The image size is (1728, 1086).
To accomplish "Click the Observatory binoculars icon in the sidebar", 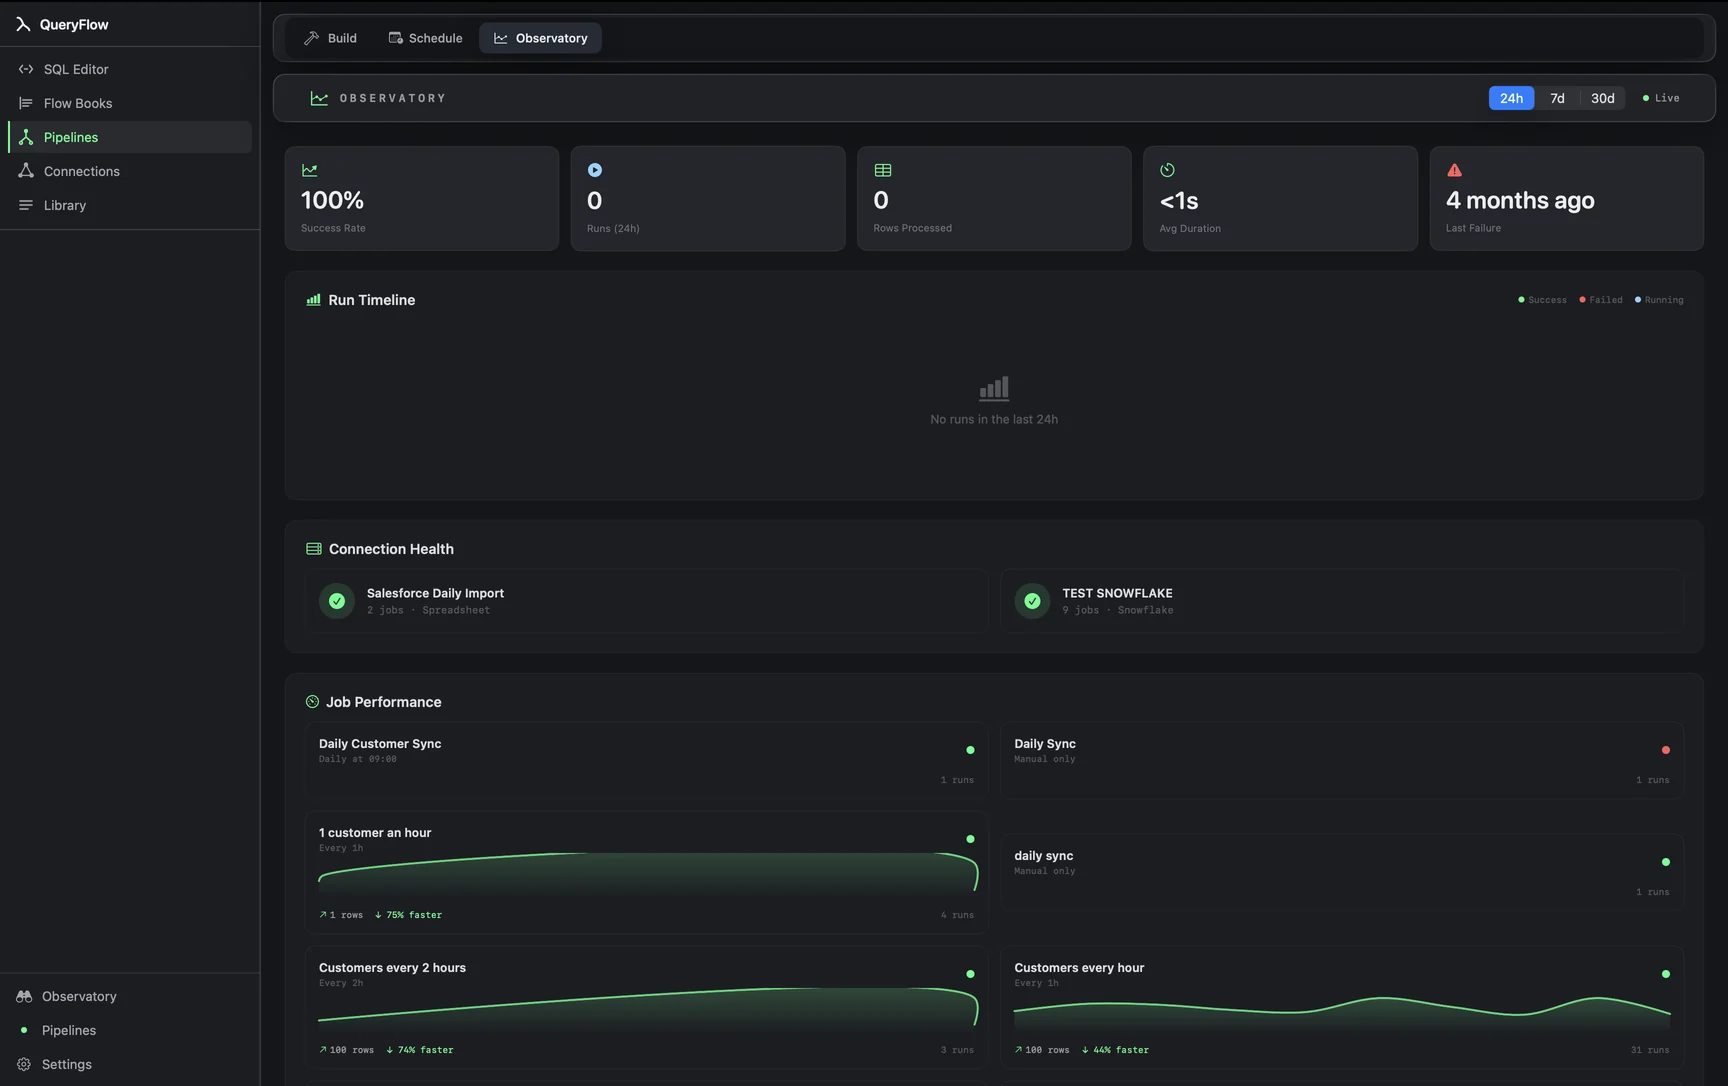I will [24, 996].
